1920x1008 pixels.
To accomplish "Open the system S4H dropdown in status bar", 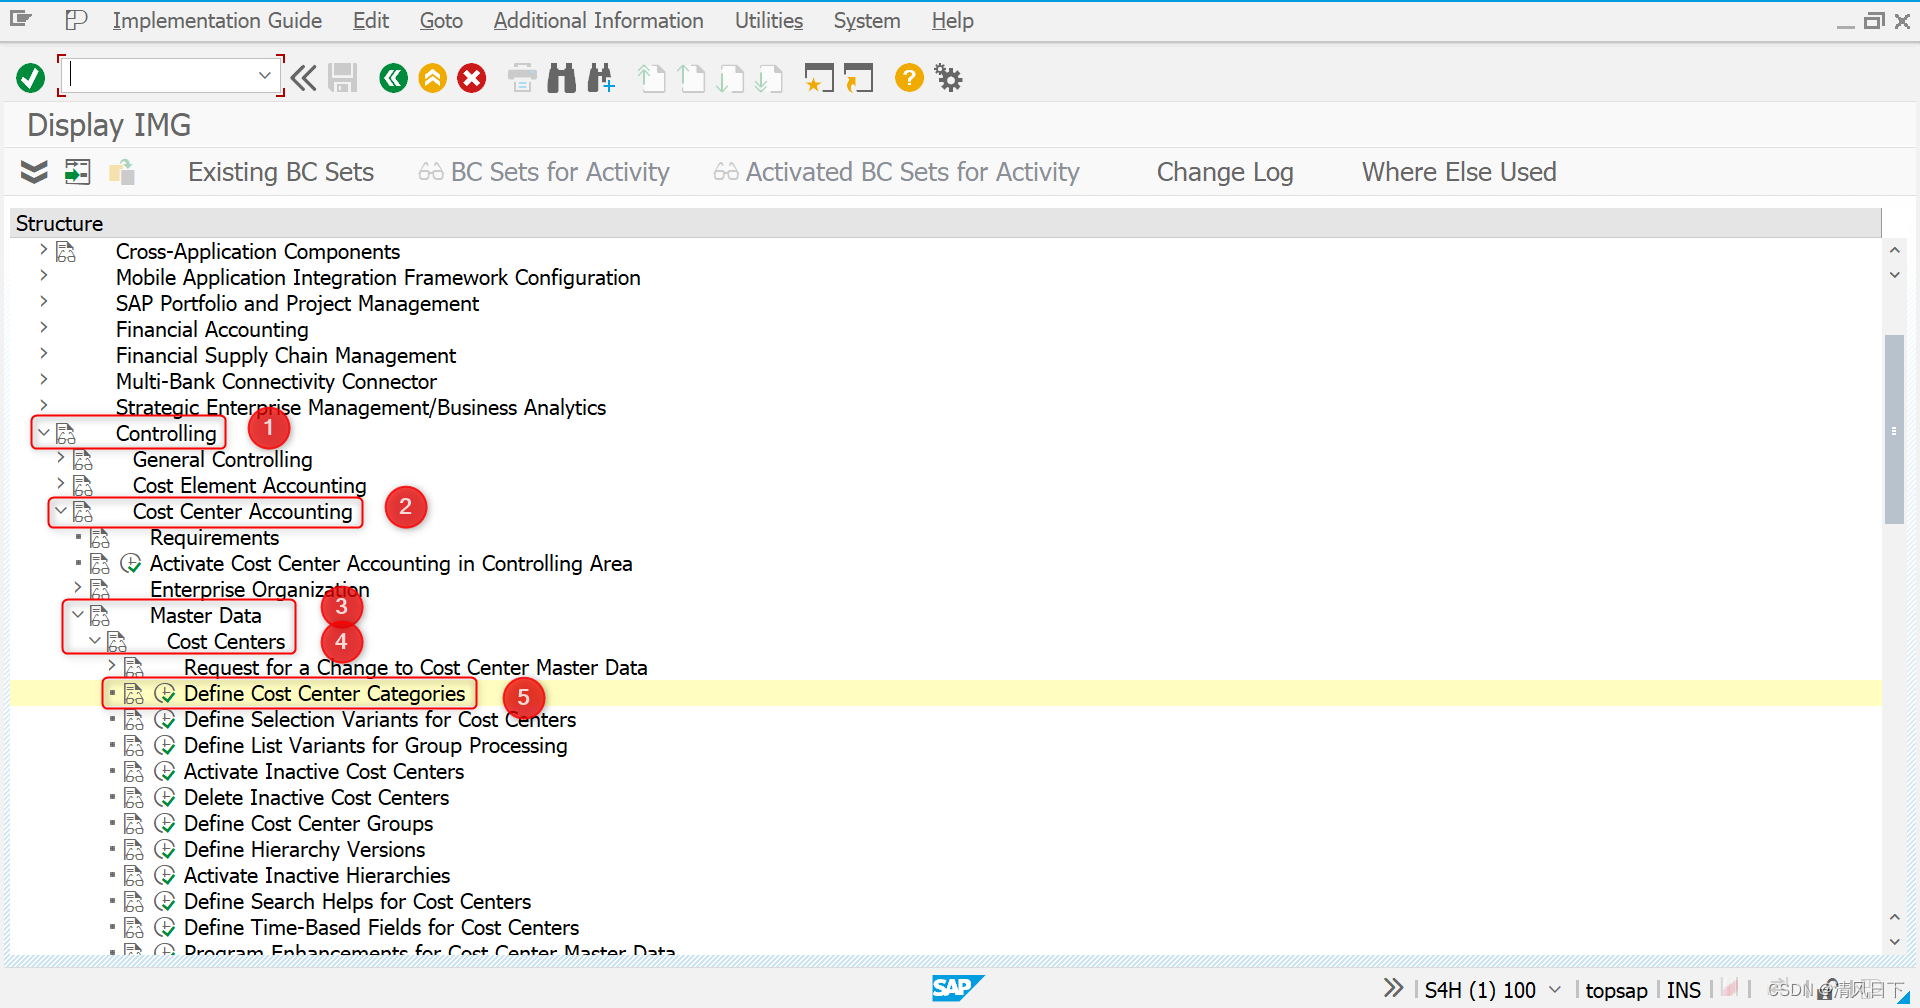I will (x=1554, y=989).
